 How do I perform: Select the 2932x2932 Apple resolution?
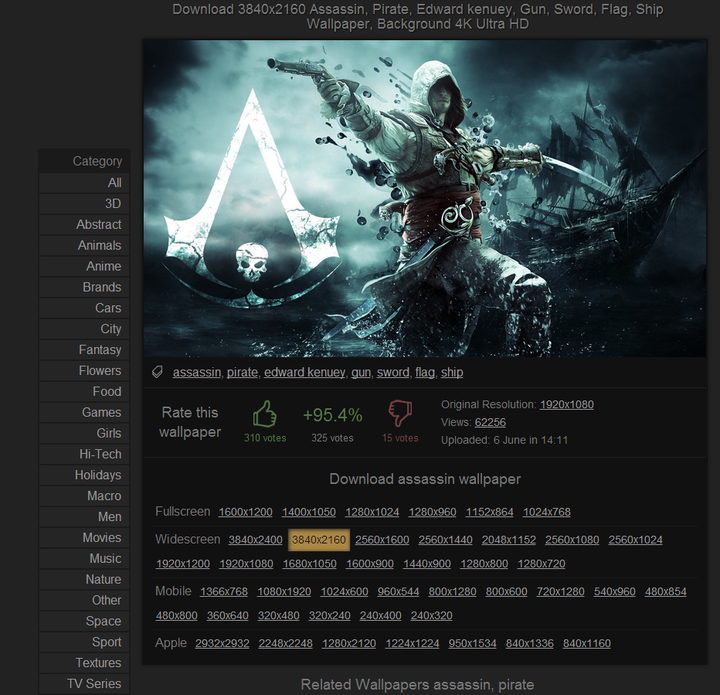point(222,644)
